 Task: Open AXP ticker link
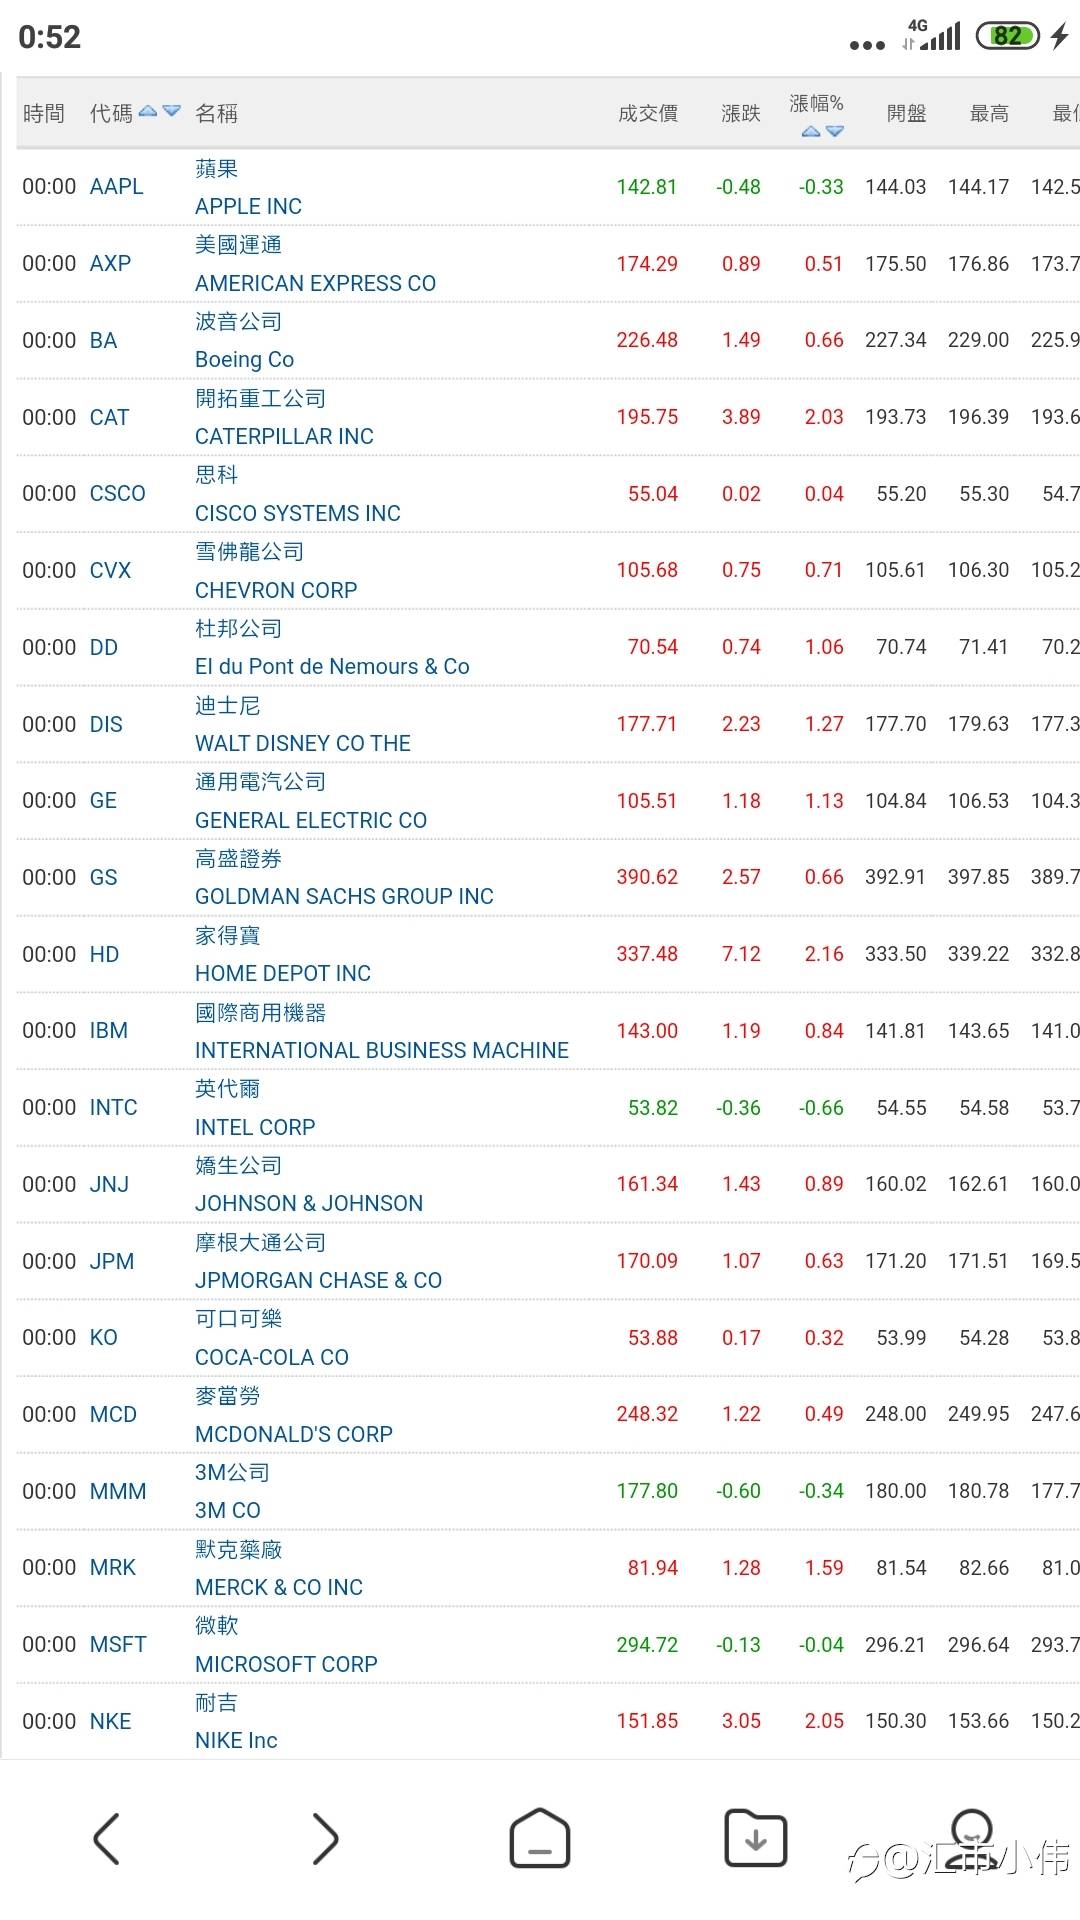pos(110,264)
